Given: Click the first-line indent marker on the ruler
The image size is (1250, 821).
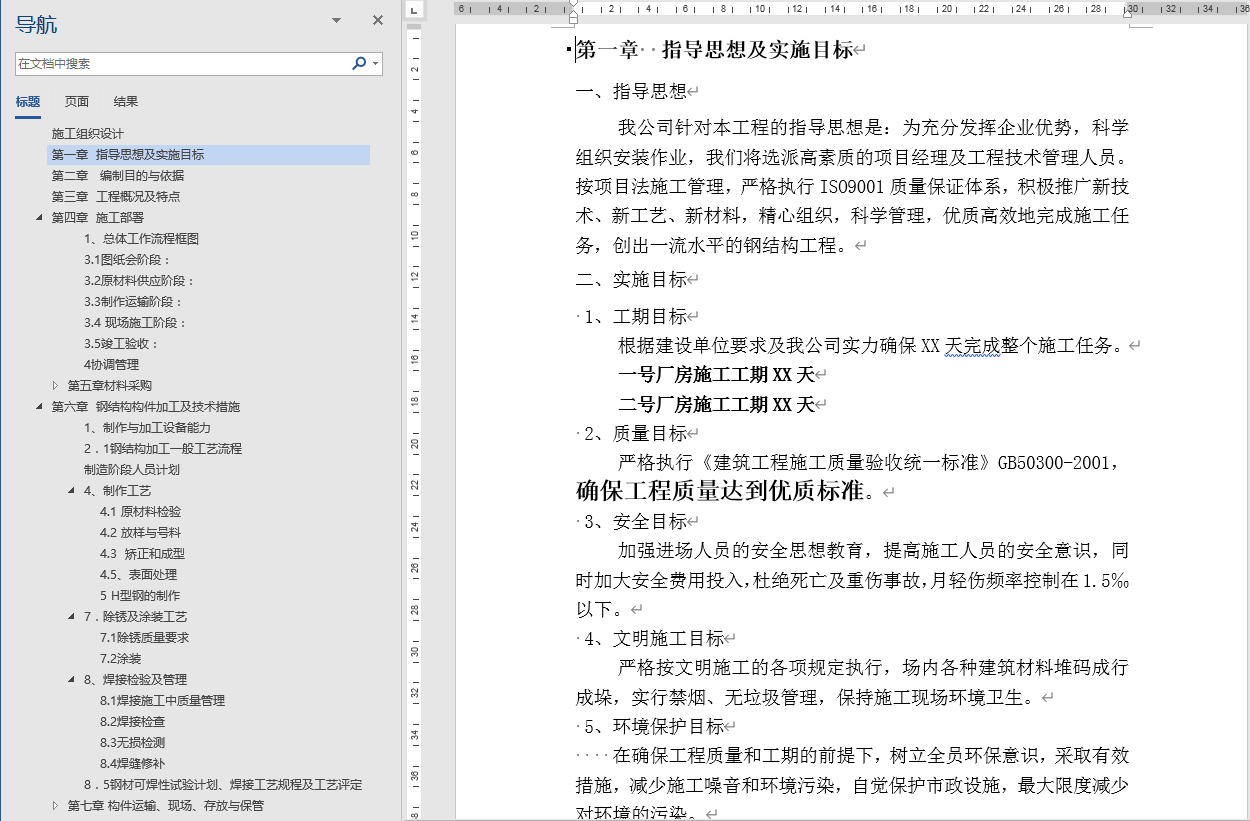Looking at the screenshot, I should 573,4.
